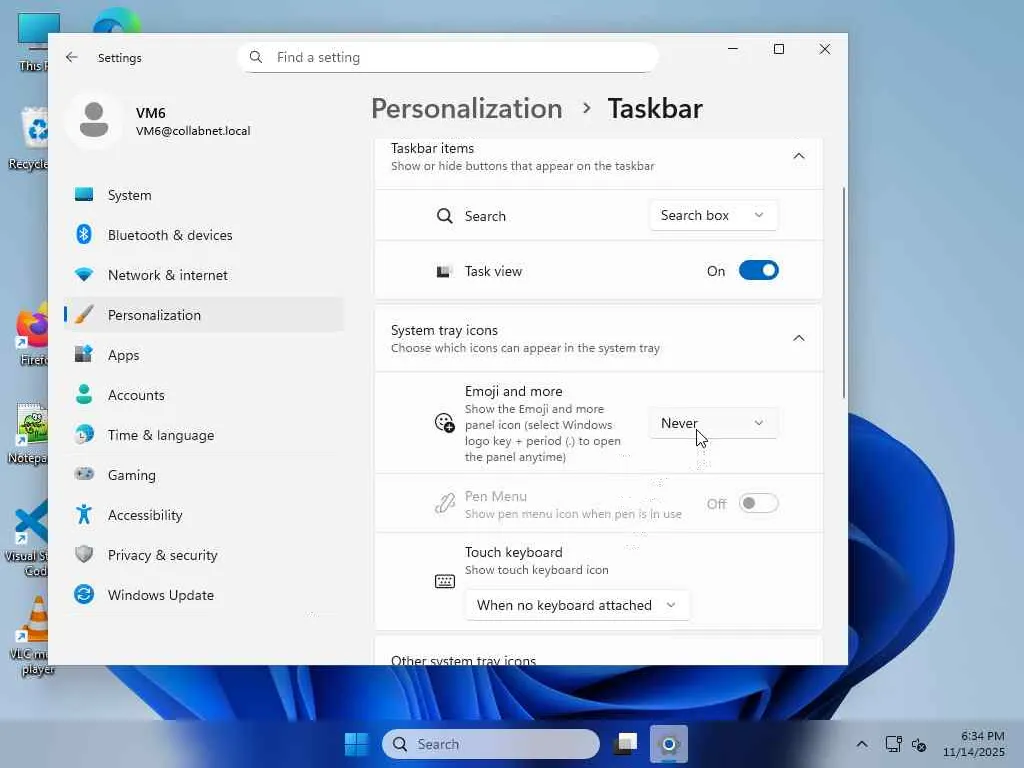Open Windows Update page

pos(204,594)
